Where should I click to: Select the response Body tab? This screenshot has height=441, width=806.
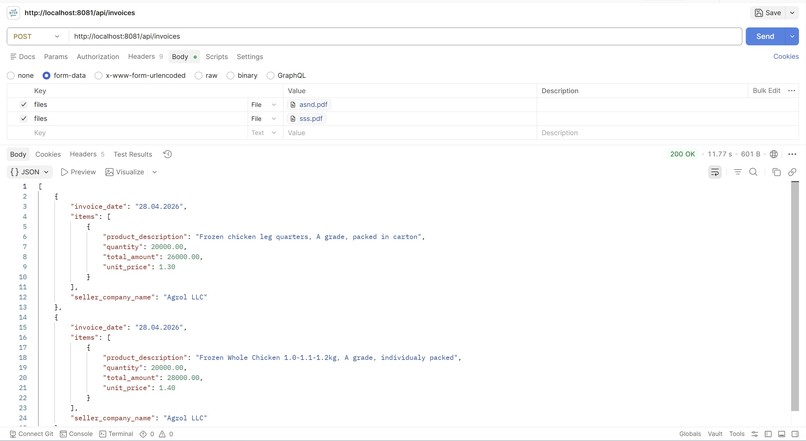click(18, 154)
